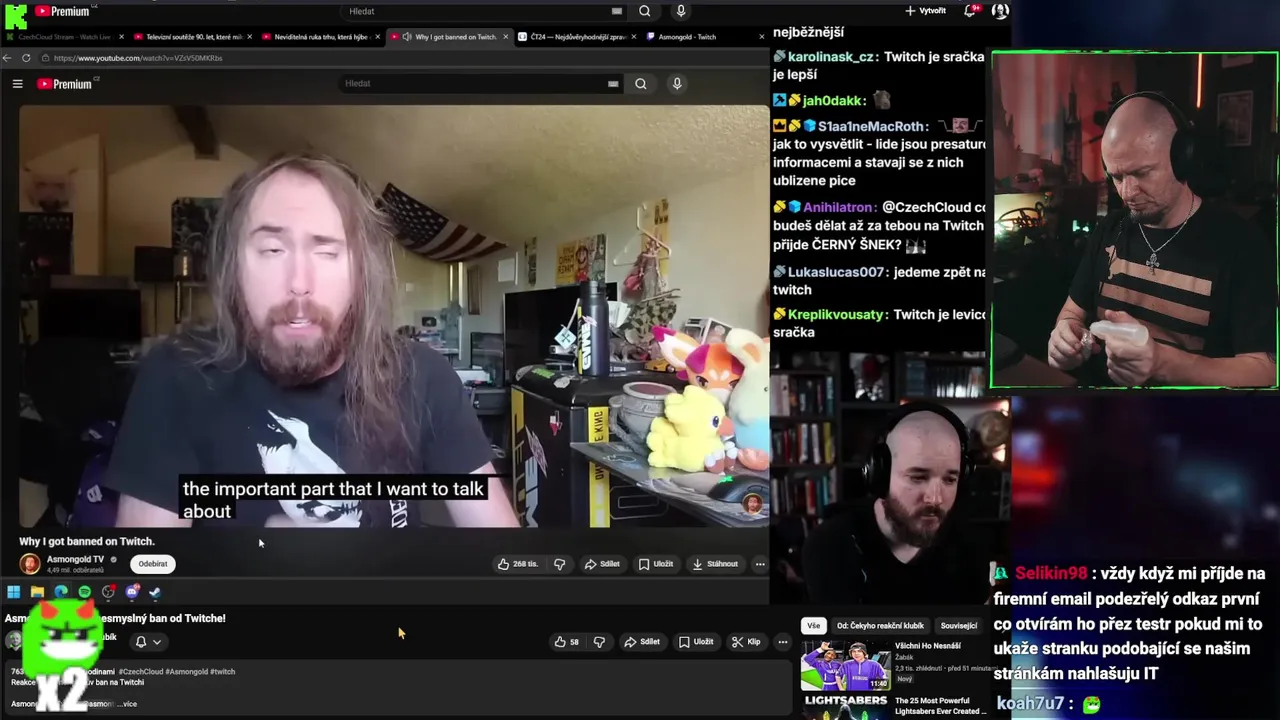Open the notification bell dropdown for the subscribed channel
The image size is (1280, 720).
coord(147,642)
